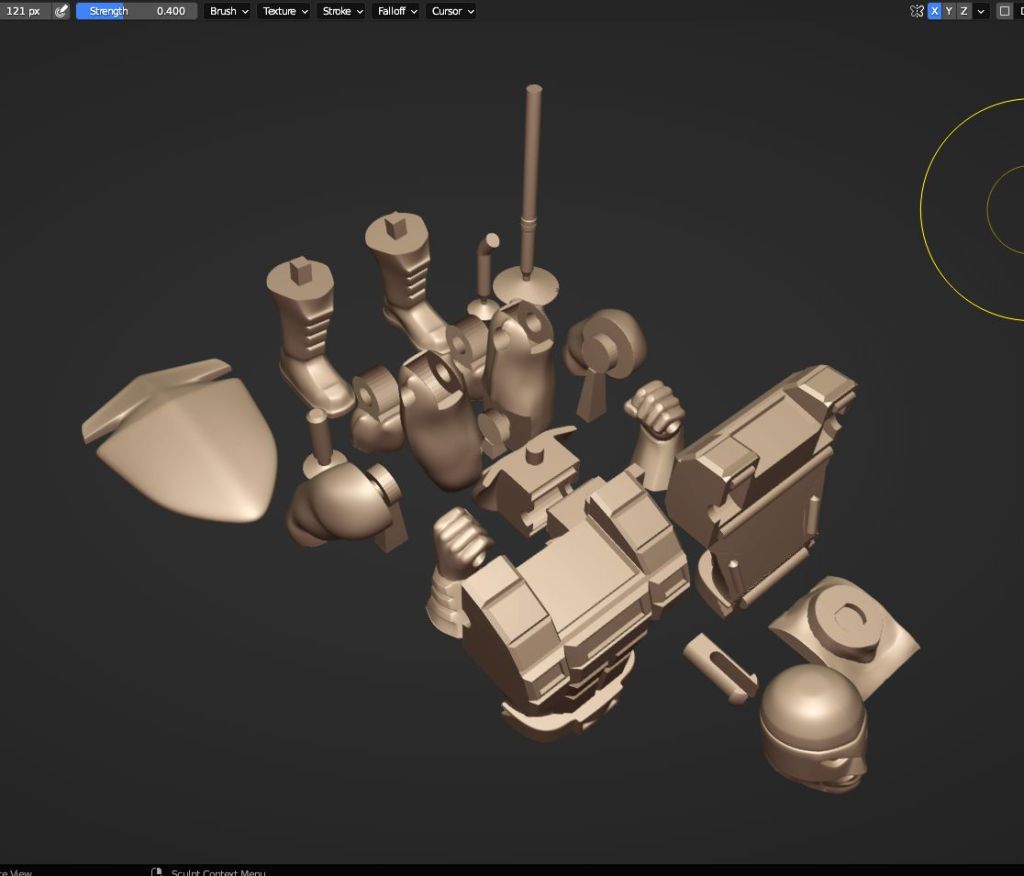Open symmetry options chevron after Z
This screenshot has width=1024, height=876.
[981, 11]
